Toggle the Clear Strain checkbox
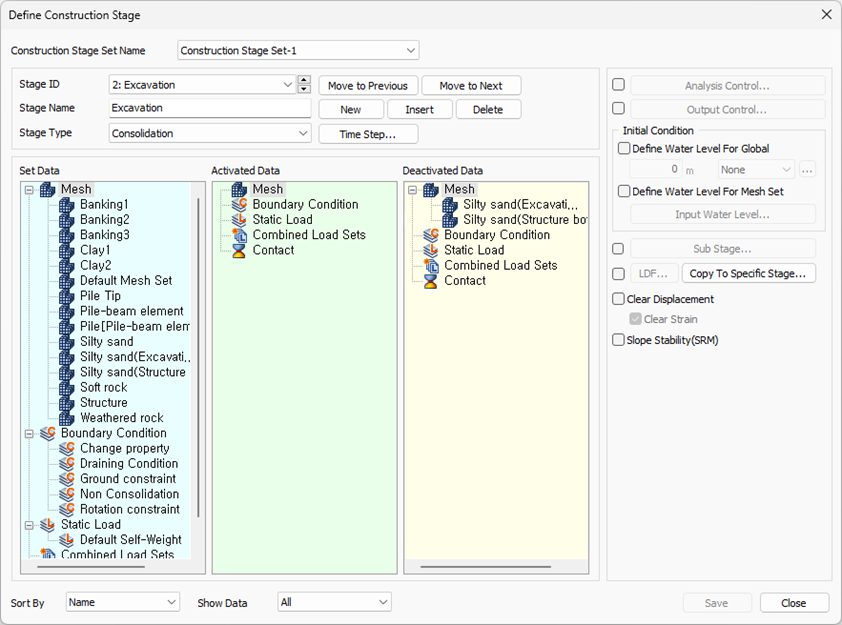 (x=636, y=319)
